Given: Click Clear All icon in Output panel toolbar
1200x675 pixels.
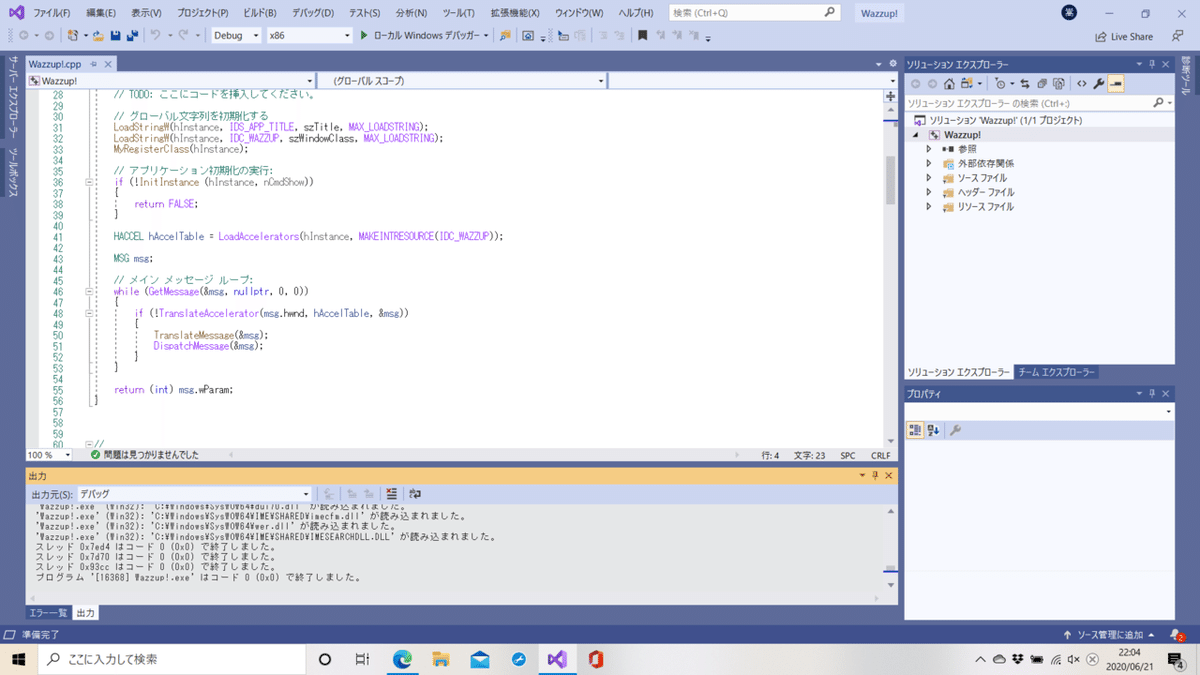Looking at the screenshot, I should pyautogui.click(x=391, y=494).
